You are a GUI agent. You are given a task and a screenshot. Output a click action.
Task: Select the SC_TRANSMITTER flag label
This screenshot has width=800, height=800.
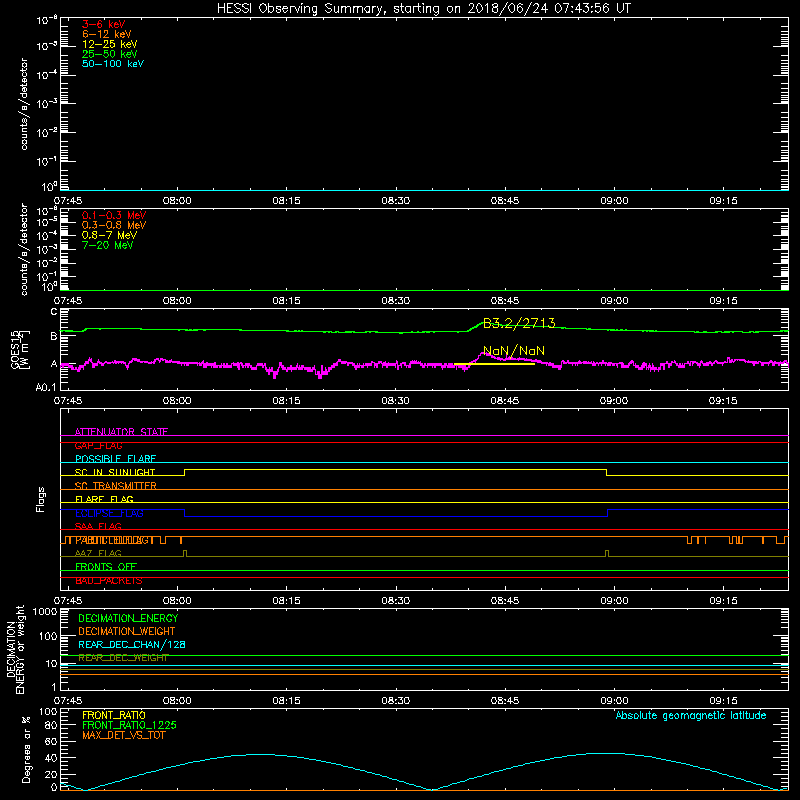(x=115, y=486)
